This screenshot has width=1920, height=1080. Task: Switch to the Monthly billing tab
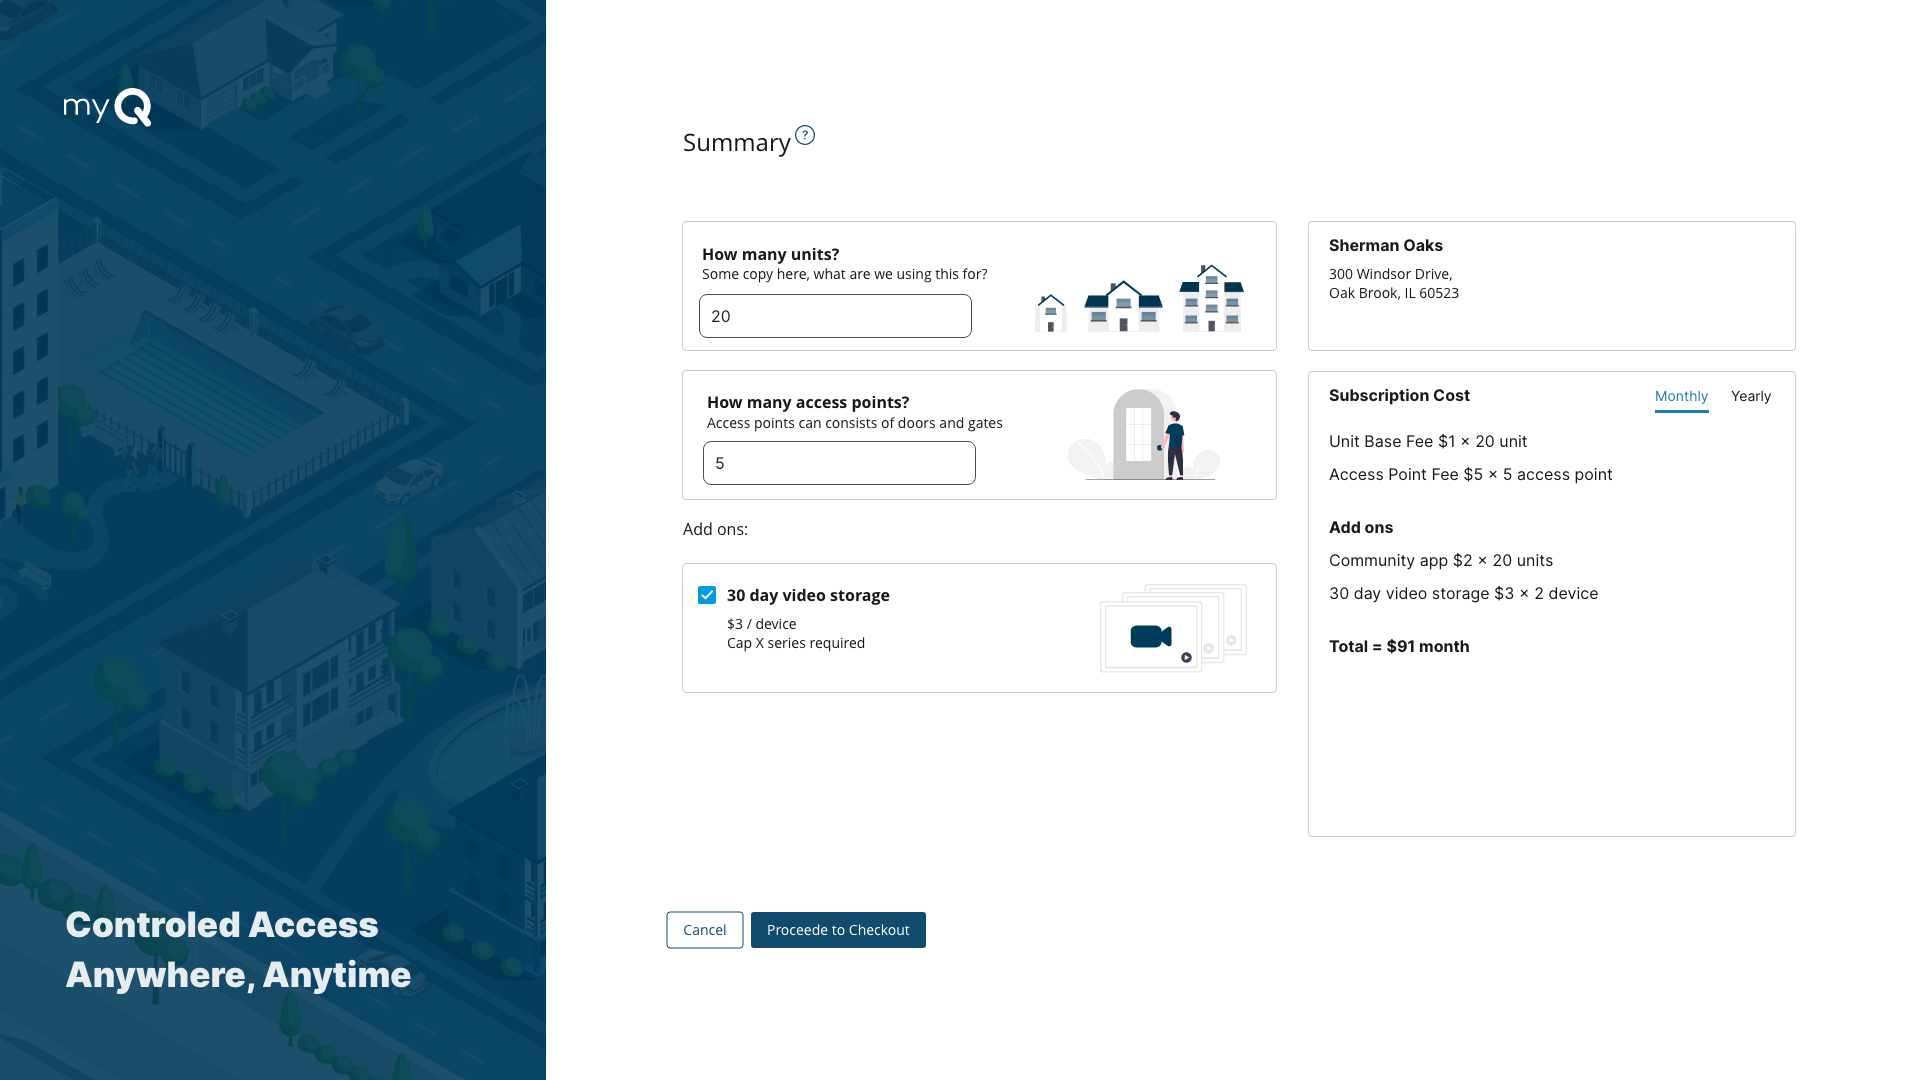tap(1681, 396)
